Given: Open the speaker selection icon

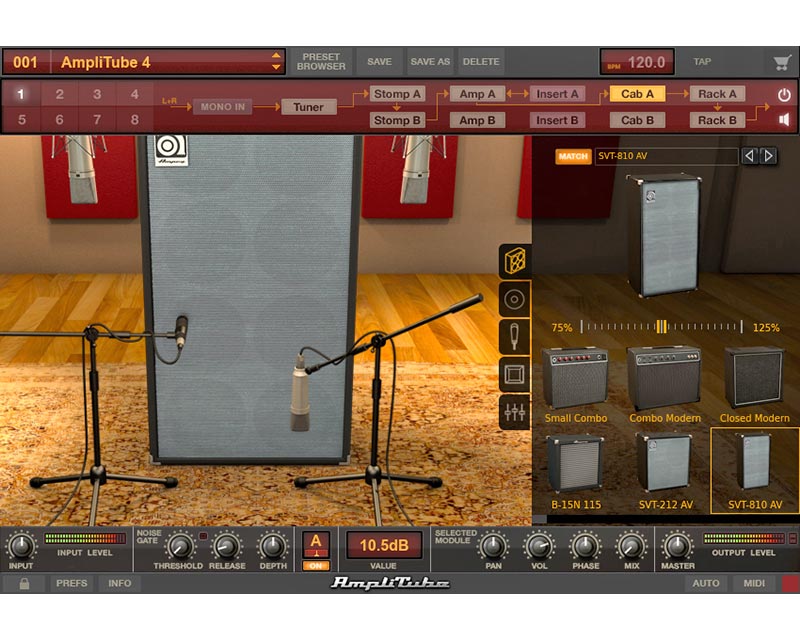Looking at the screenshot, I should (514, 299).
